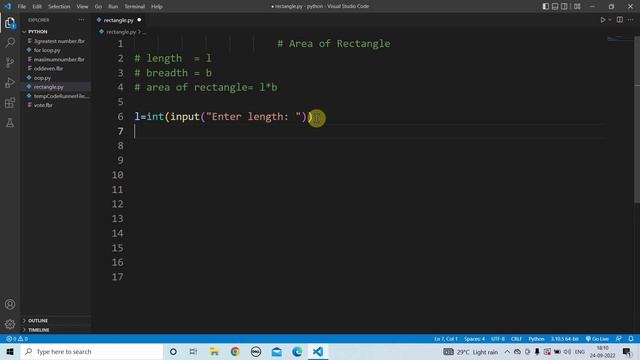Open the Manage gear icon

(10, 324)
